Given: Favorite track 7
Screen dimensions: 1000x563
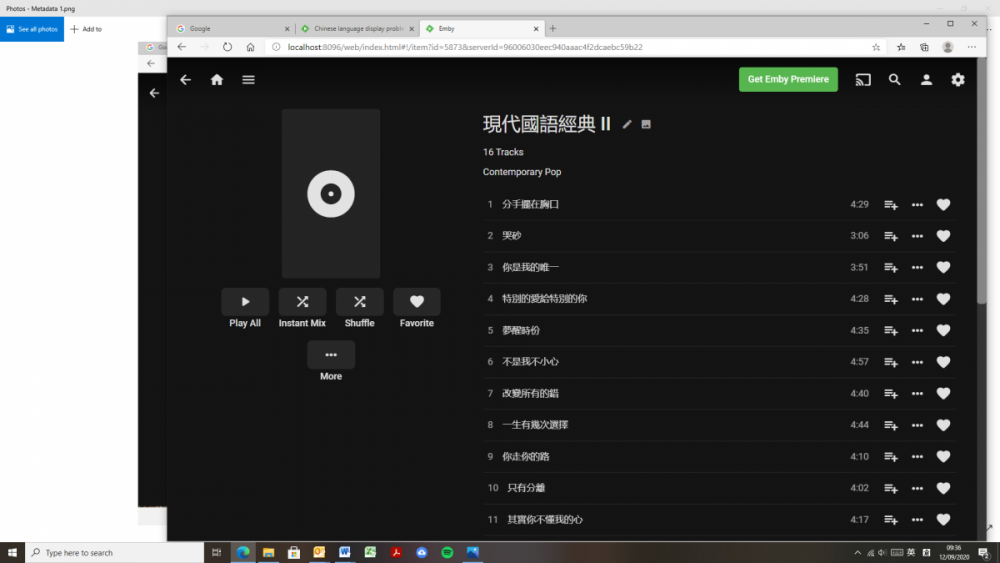Looking at the screenshot, I should click(x=943, y=393).
